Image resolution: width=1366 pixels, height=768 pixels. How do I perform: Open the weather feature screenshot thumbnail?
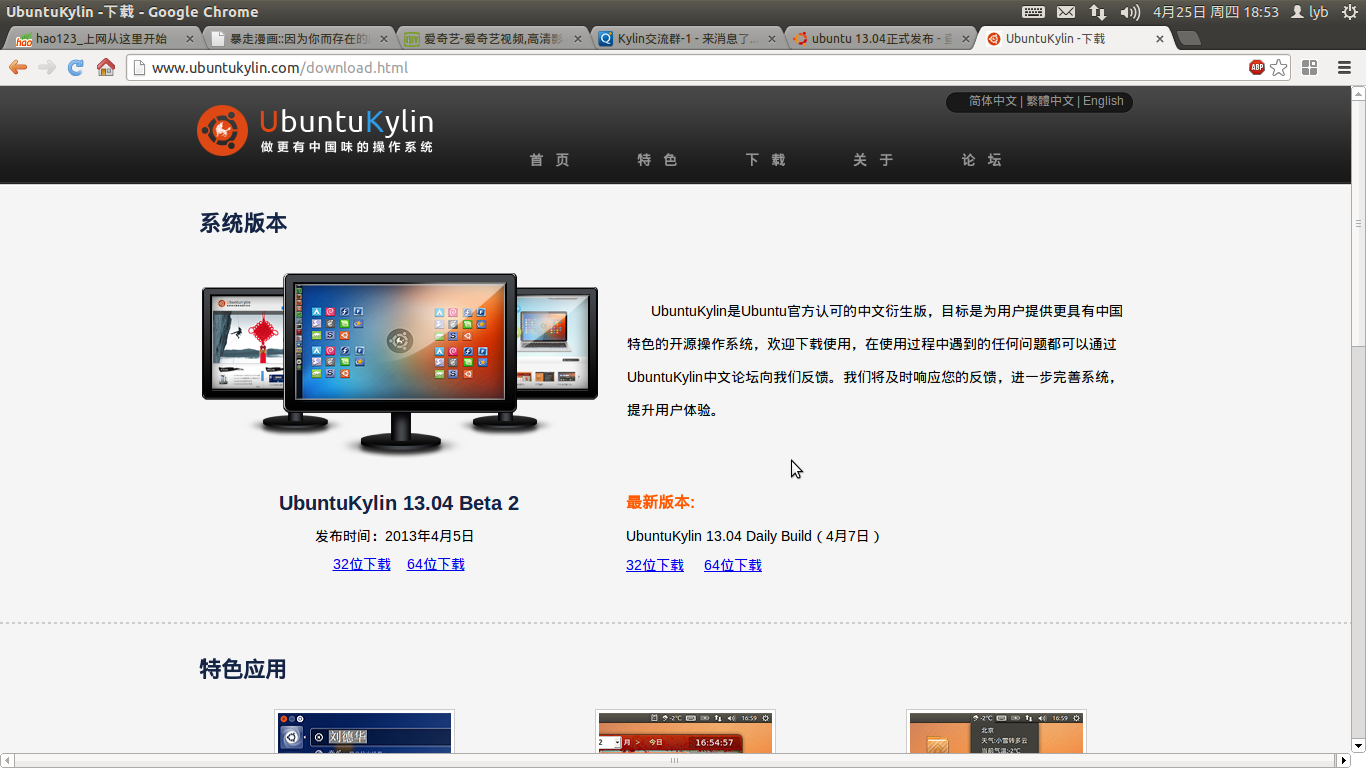pos(996,732)
